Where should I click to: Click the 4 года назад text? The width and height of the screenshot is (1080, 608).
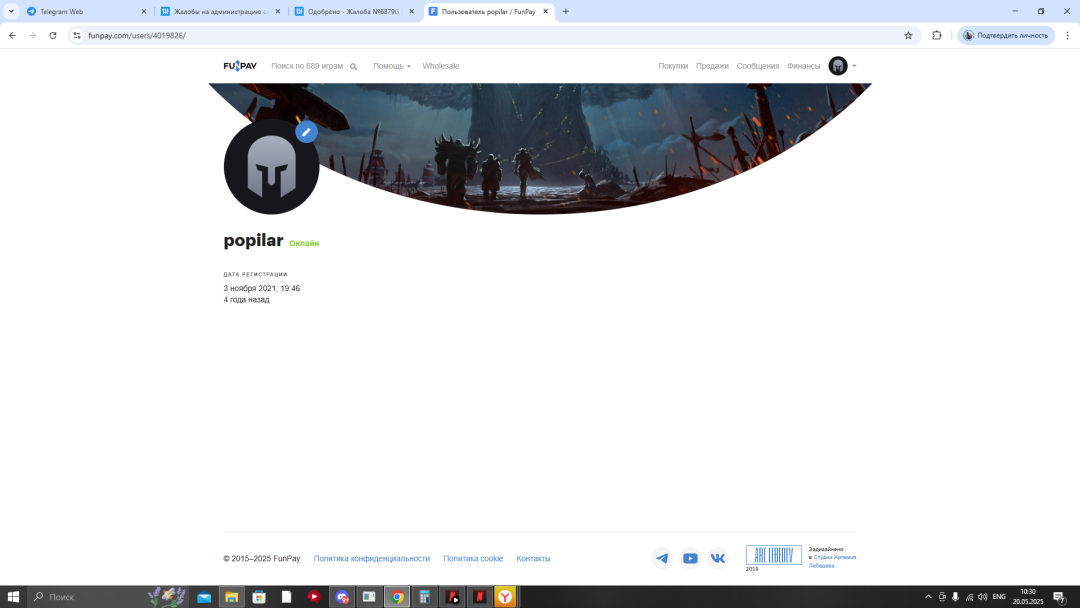247,300
